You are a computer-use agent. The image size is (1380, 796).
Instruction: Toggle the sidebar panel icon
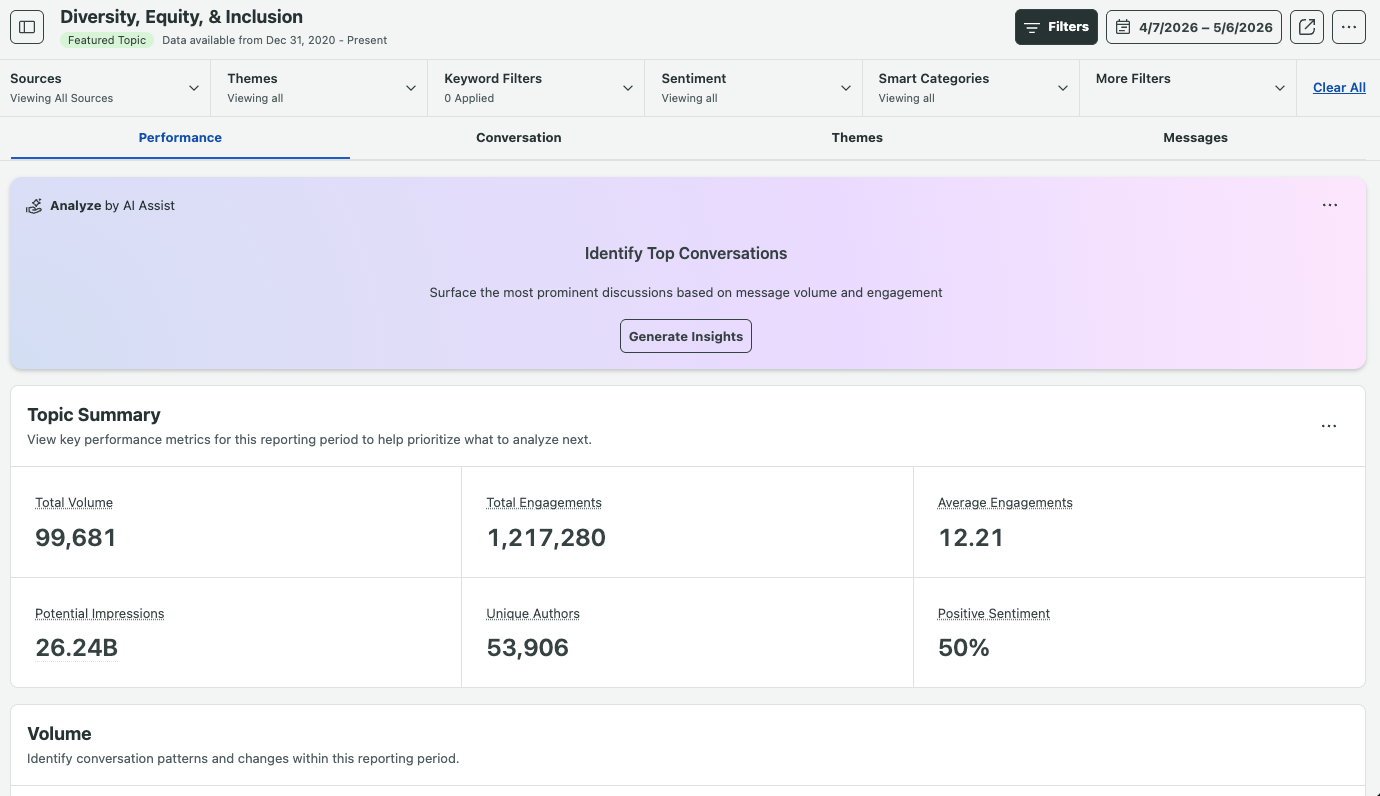pyautogui.click(x=27, y=27)
